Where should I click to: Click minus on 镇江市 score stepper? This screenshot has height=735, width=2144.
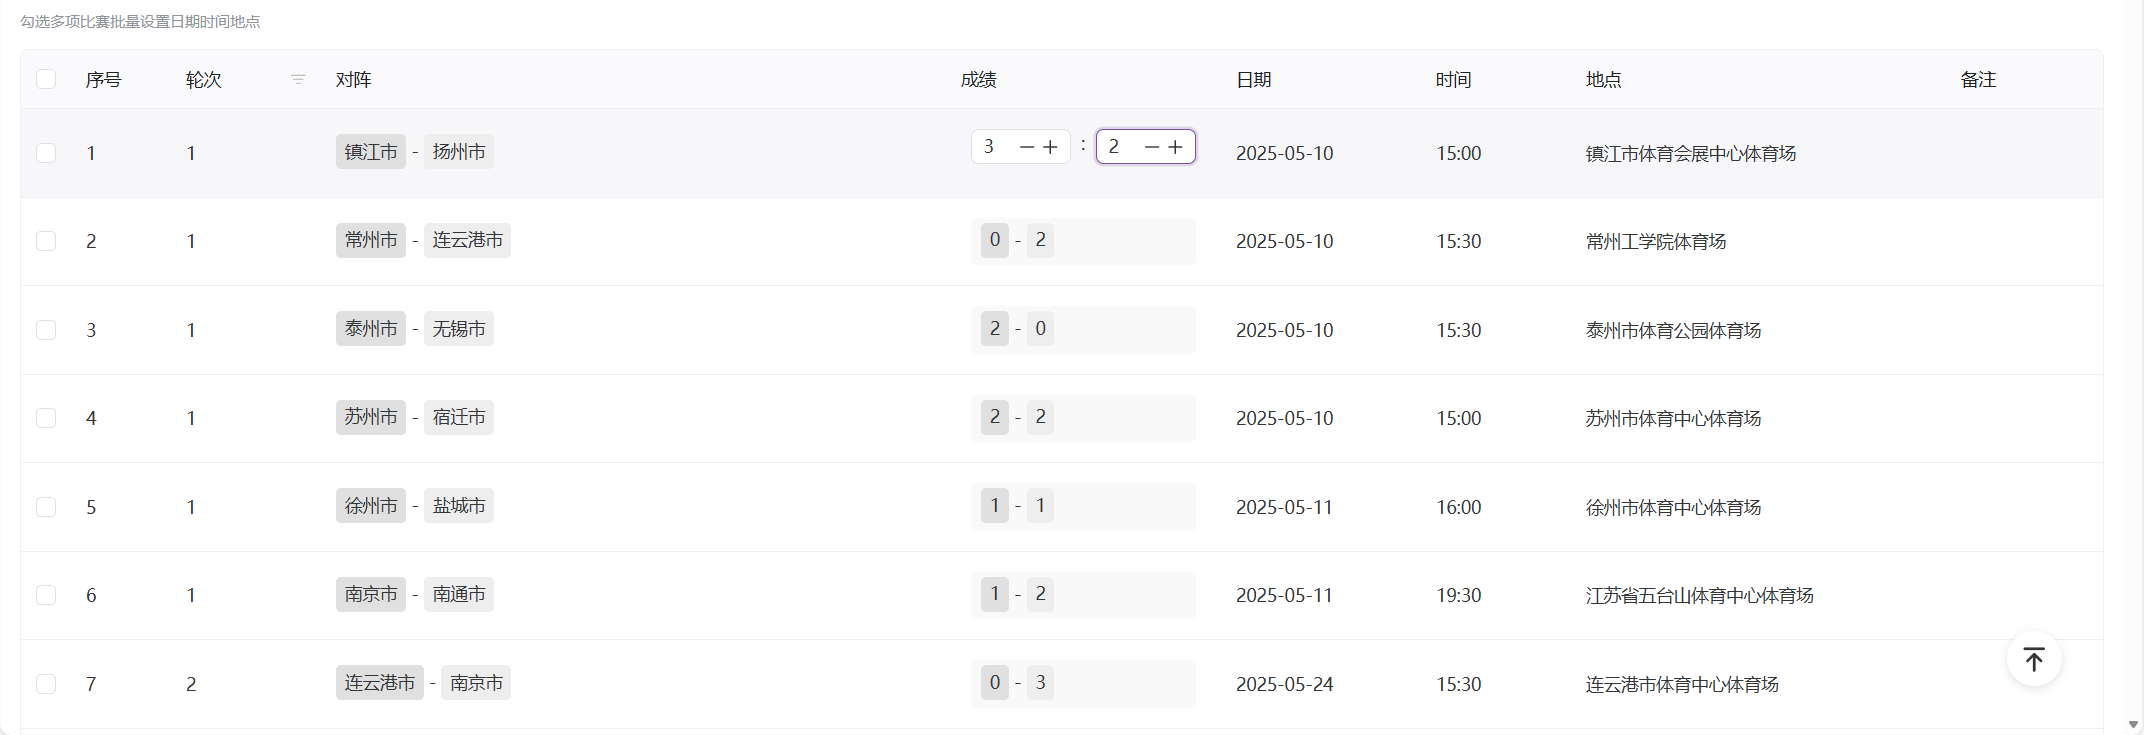(1026, 147)
